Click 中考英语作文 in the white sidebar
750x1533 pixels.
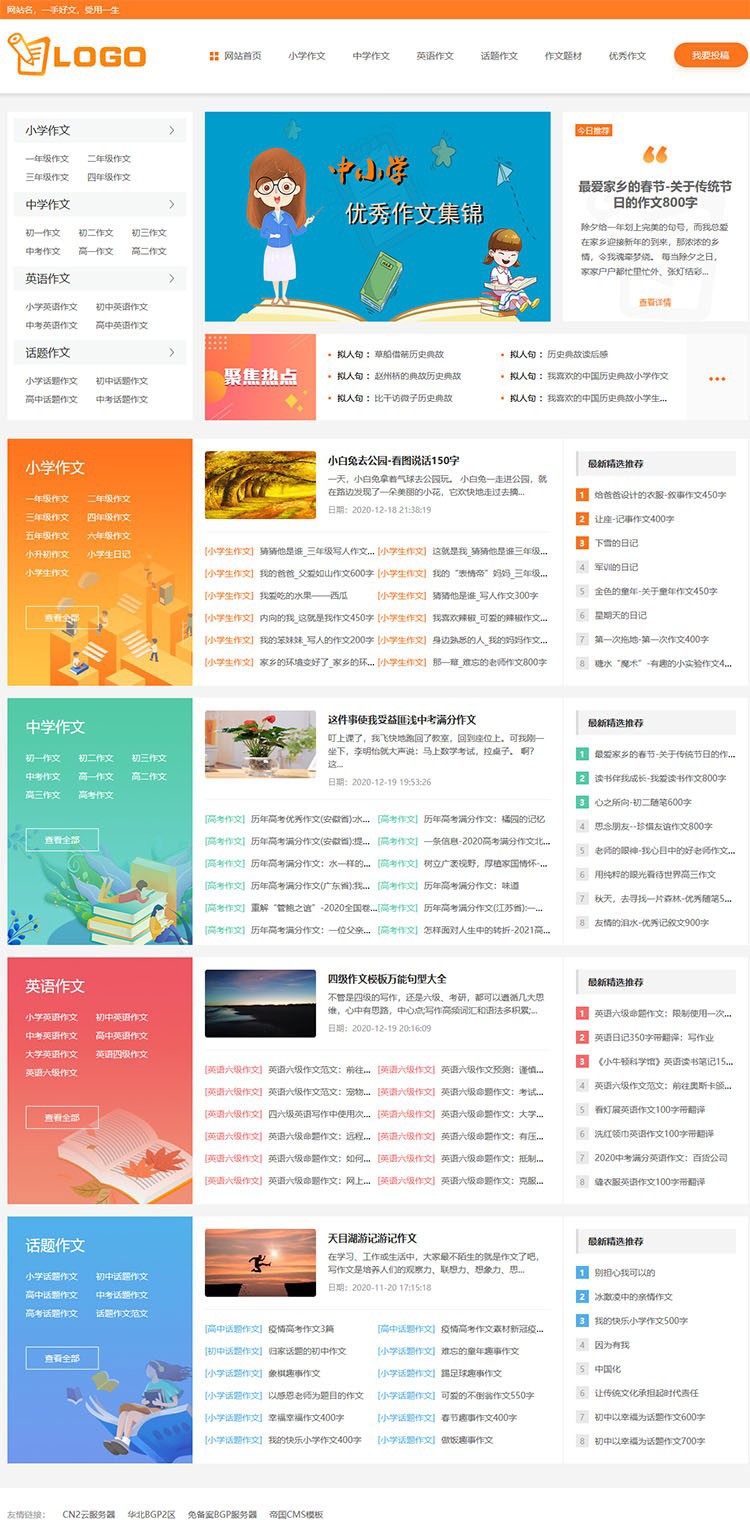pos(52,325)
